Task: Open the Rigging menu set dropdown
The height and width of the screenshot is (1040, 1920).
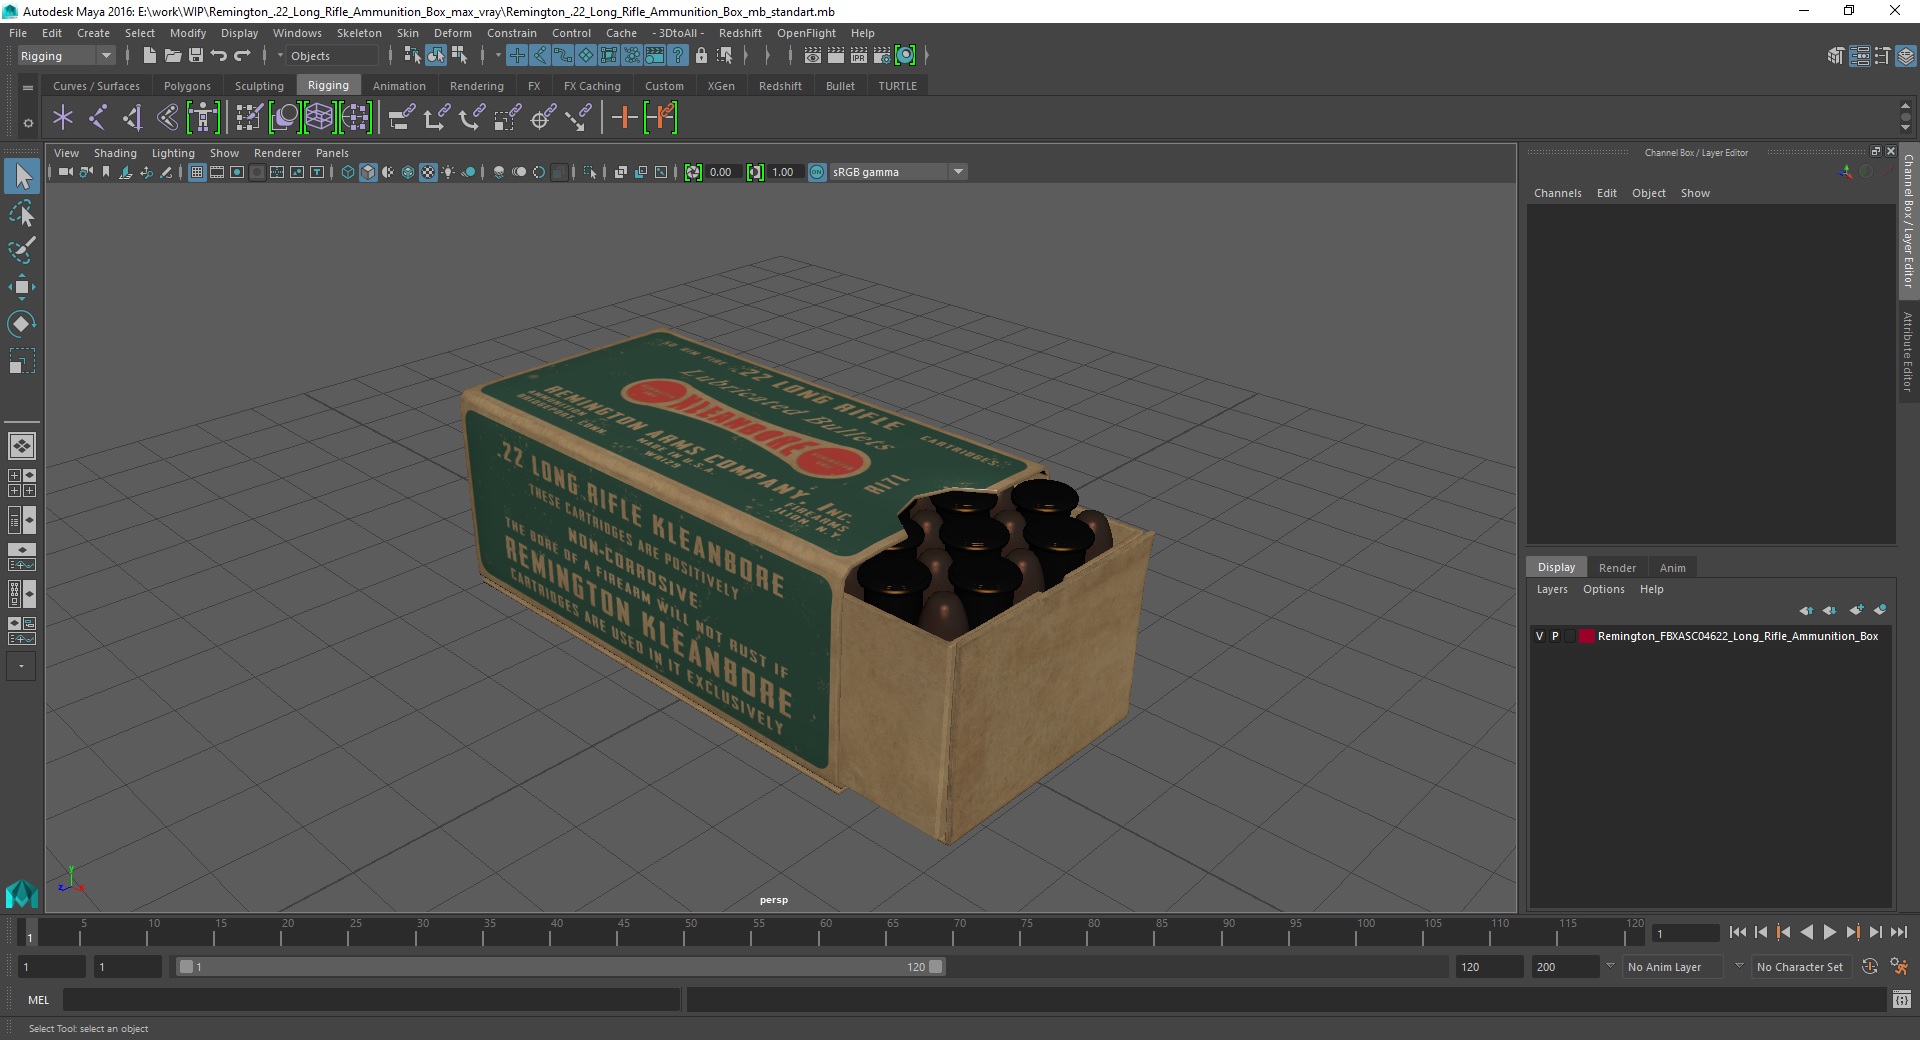Action: (x=66, y=56)
